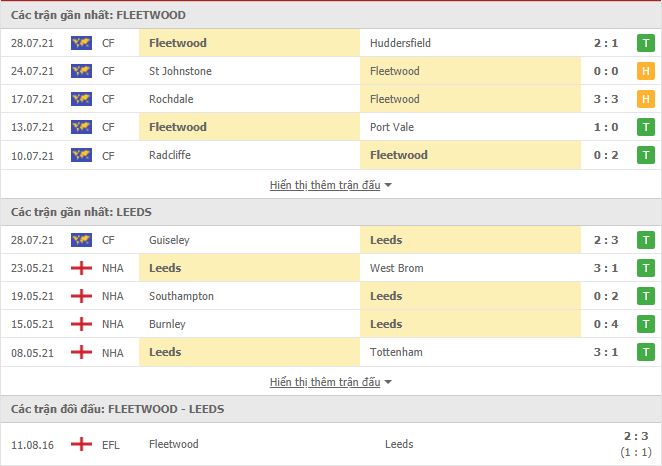
Task: Click the Southampton team name
Action: coord(181,296)
